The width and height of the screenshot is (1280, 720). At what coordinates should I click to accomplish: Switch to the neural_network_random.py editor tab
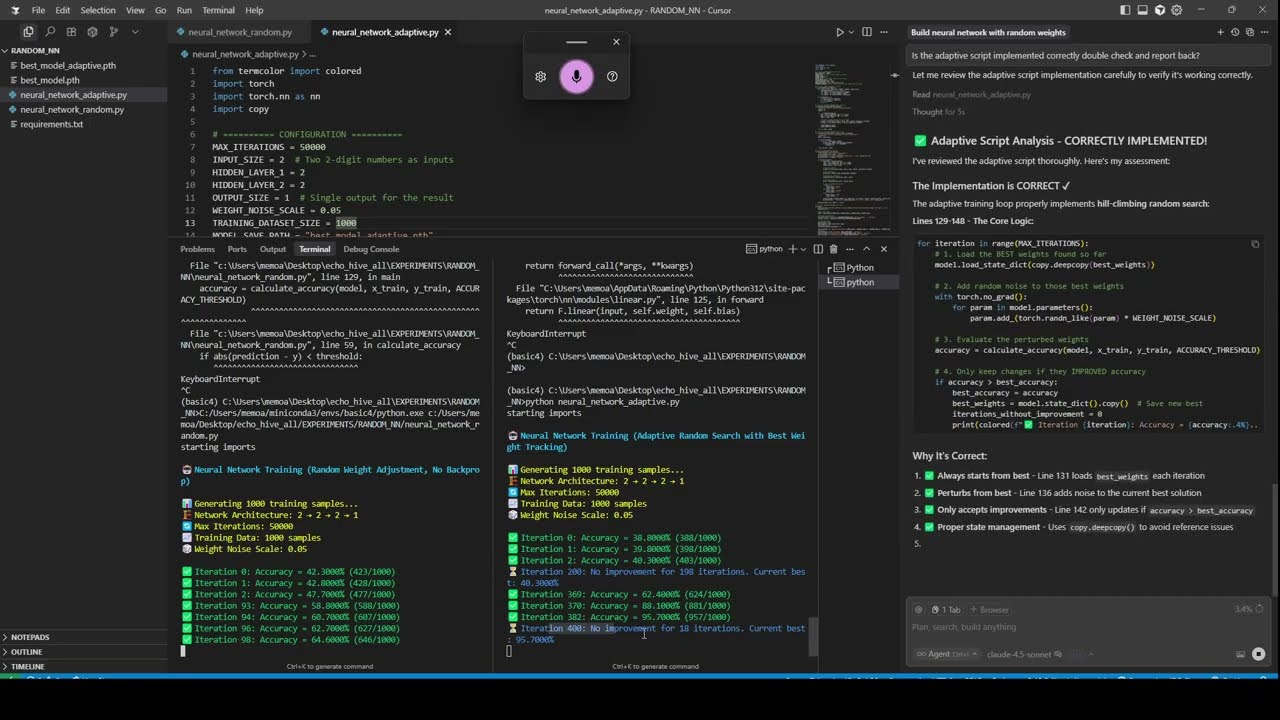[240, 32]
